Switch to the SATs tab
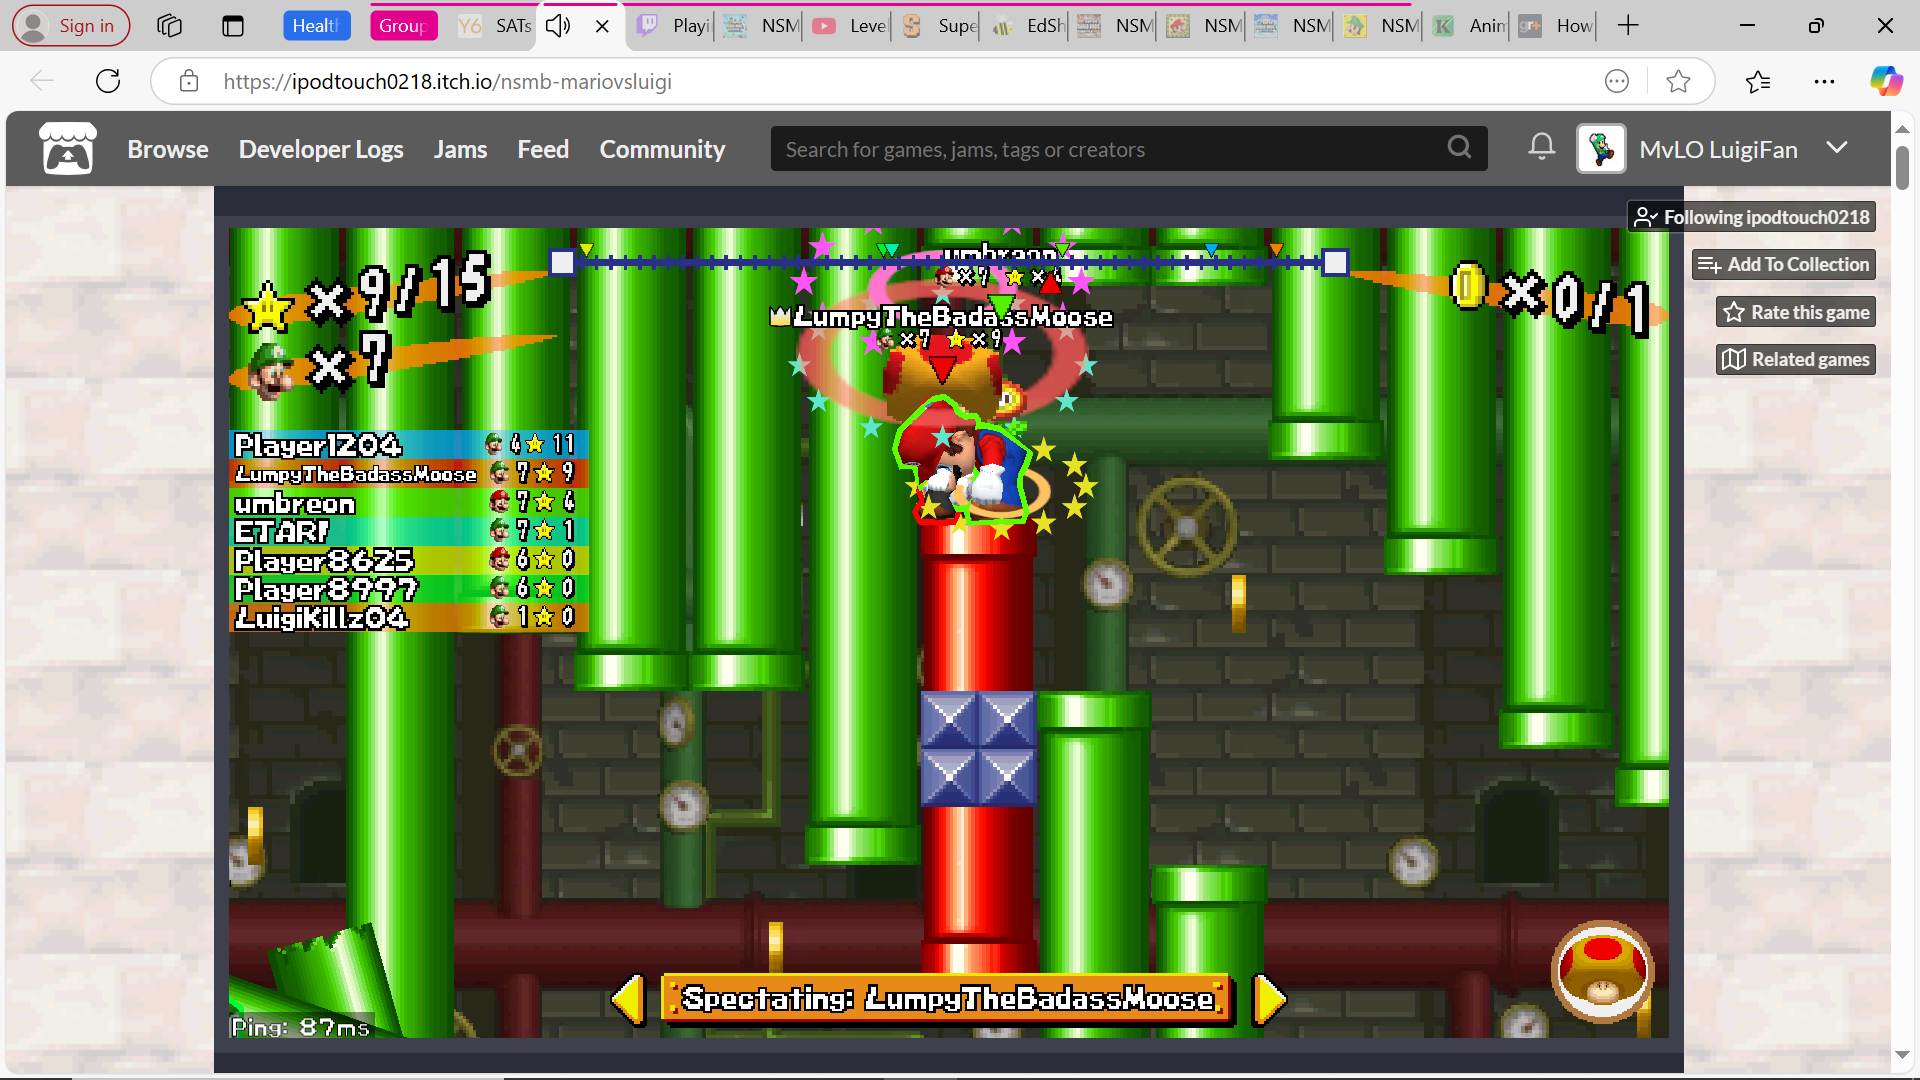The height and width of the screenshot is (1080, 1920). pyautogui.click(x=495, y=26)
